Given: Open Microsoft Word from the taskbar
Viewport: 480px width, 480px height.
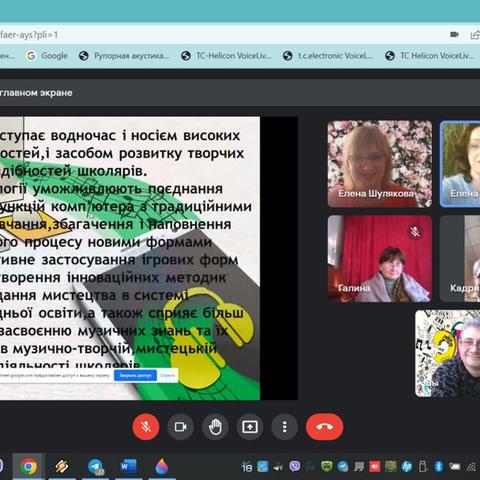Looking at the screenshot, I should click(x=129, y=466).
